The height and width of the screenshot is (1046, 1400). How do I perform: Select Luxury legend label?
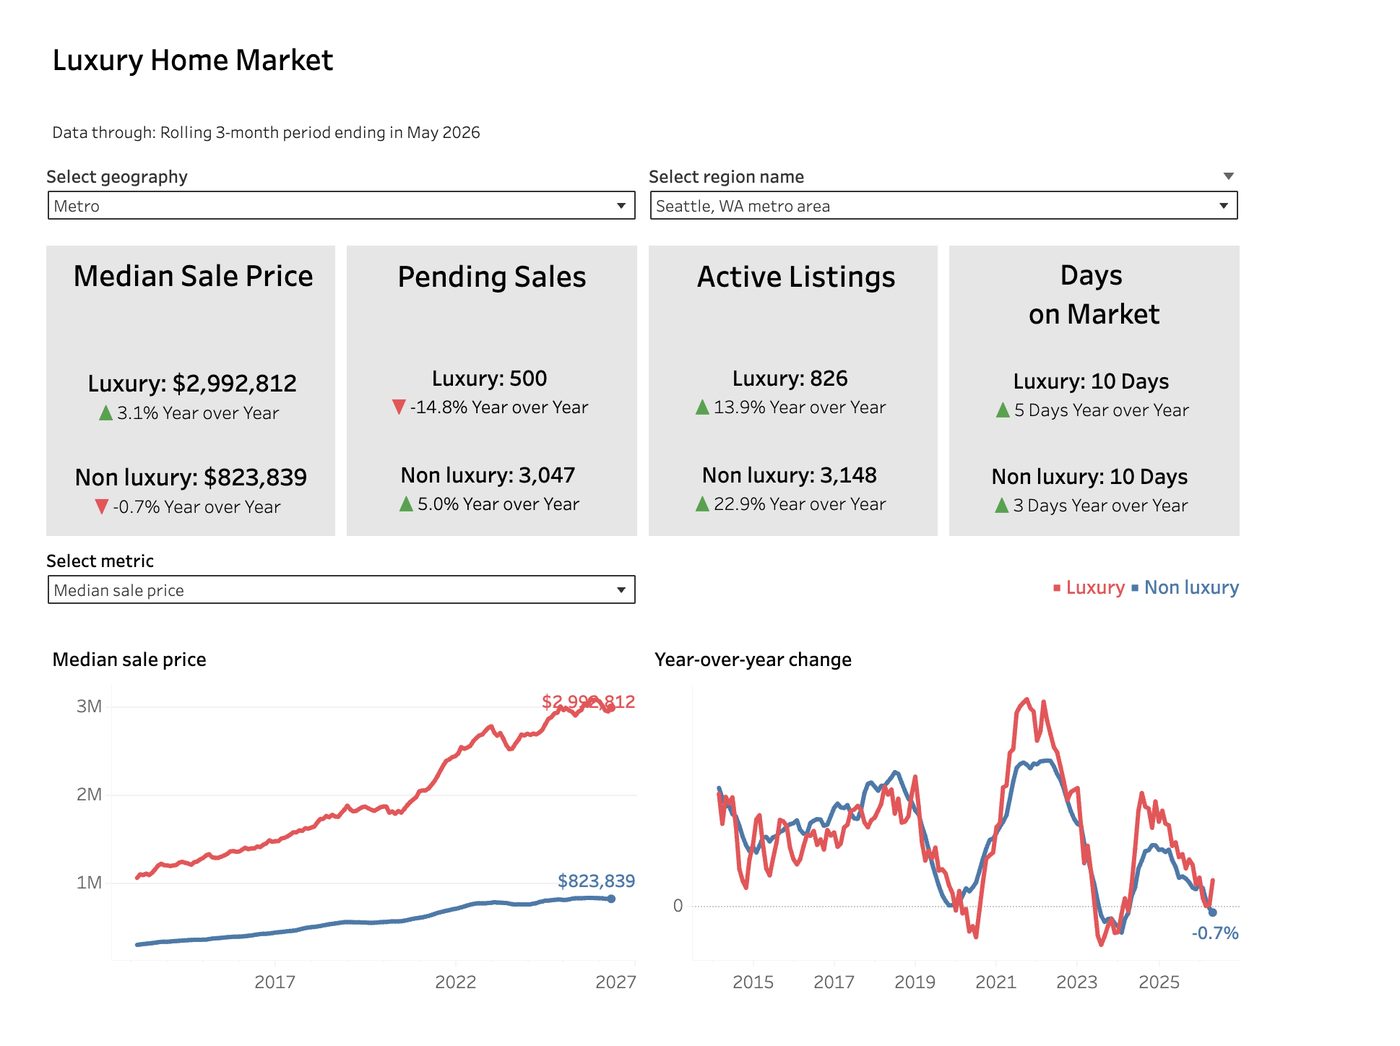click(1095, 588)
